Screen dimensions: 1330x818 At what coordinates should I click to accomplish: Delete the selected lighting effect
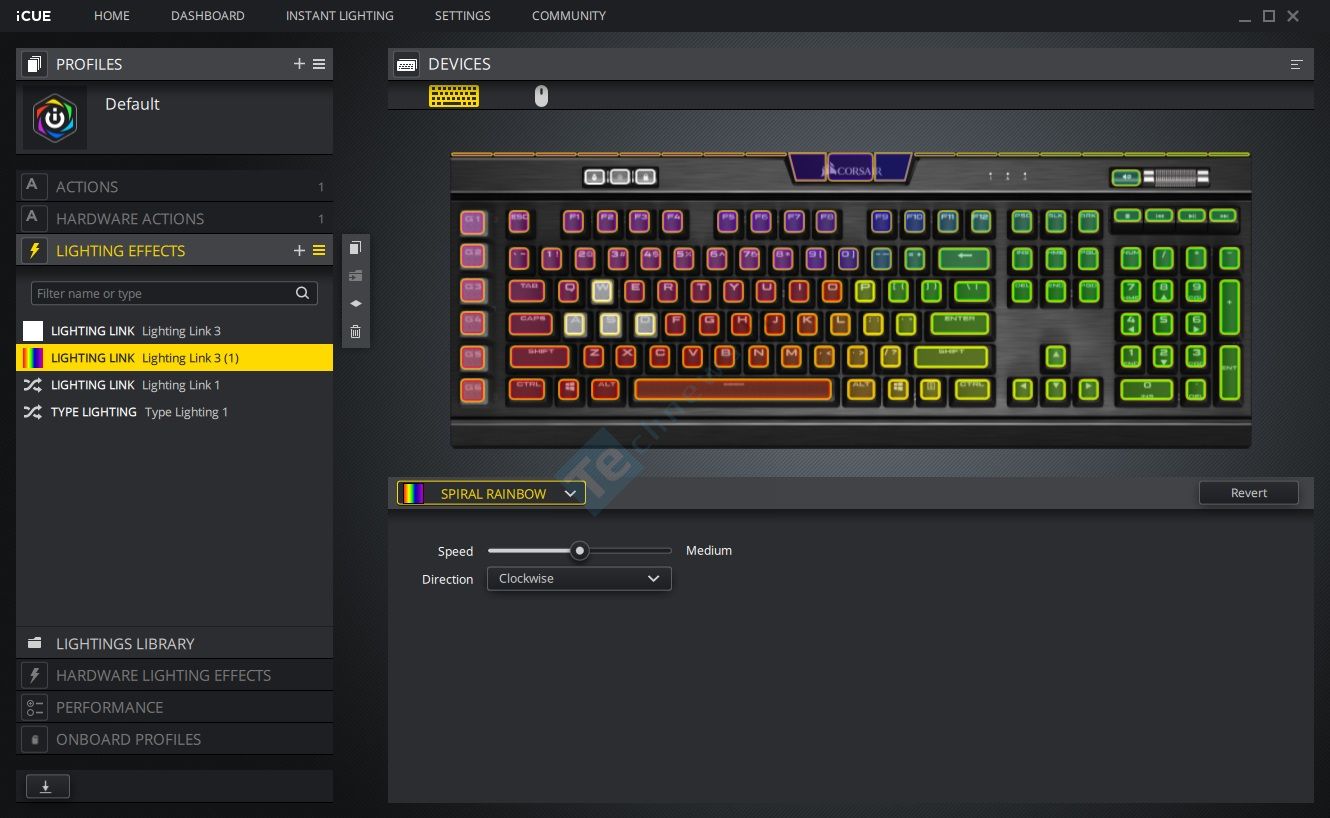point(355,332)
